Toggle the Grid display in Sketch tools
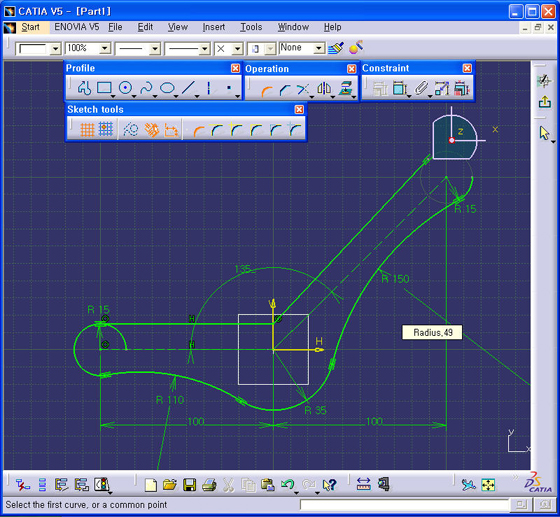 87,129
